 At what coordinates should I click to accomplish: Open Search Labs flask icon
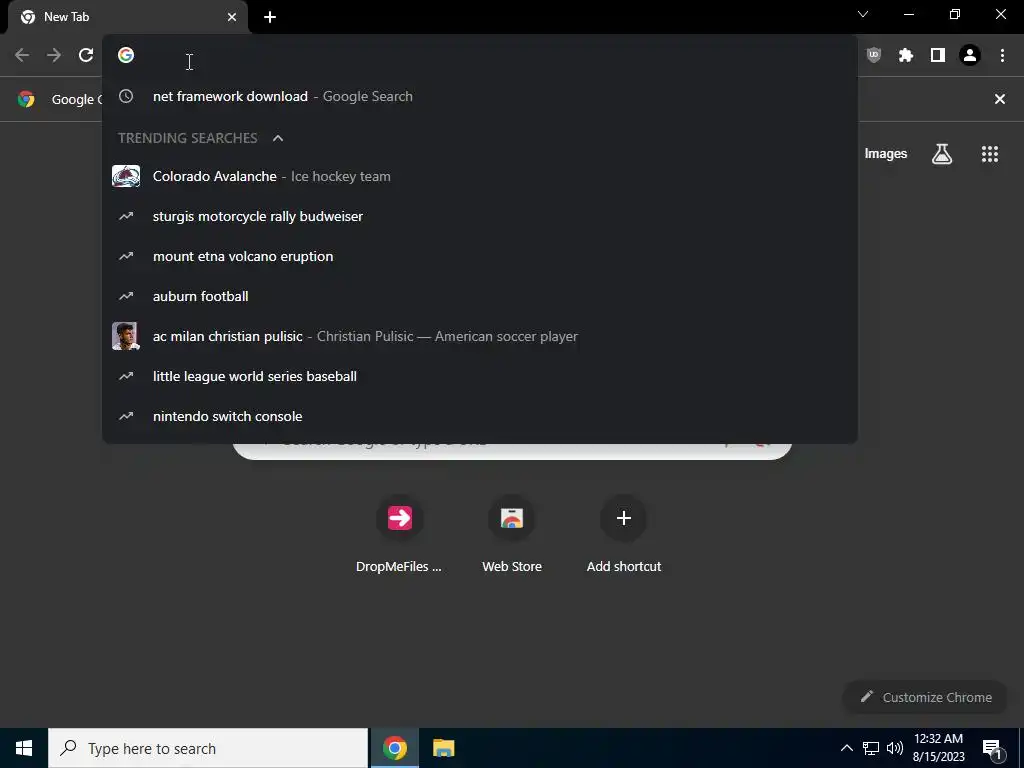point(942,154)
